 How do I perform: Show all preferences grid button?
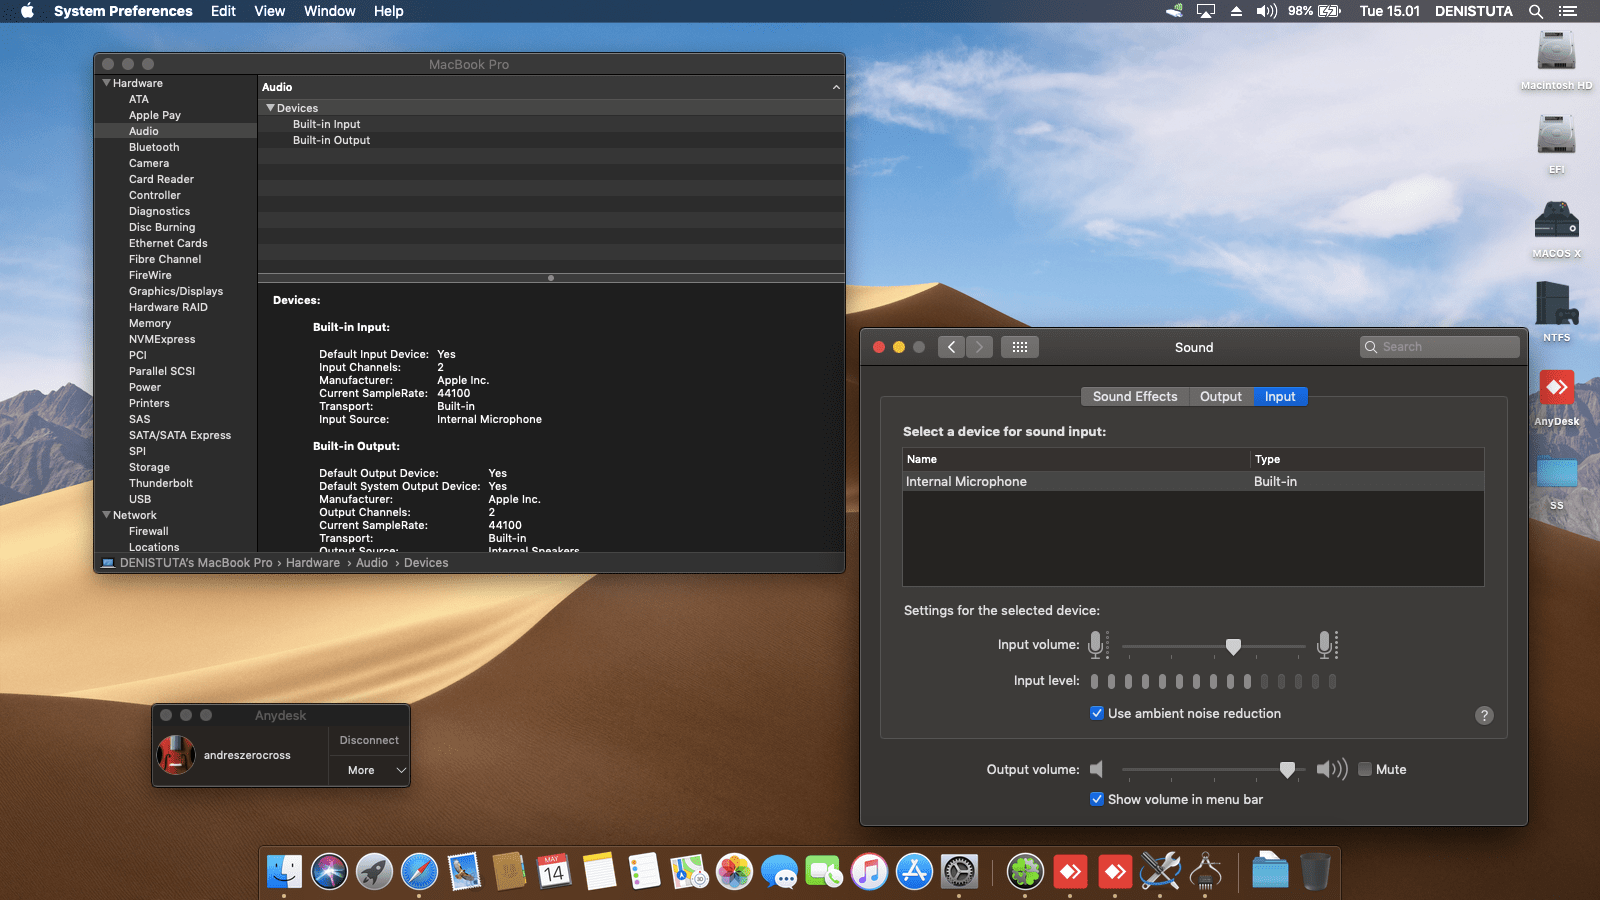1020,347
